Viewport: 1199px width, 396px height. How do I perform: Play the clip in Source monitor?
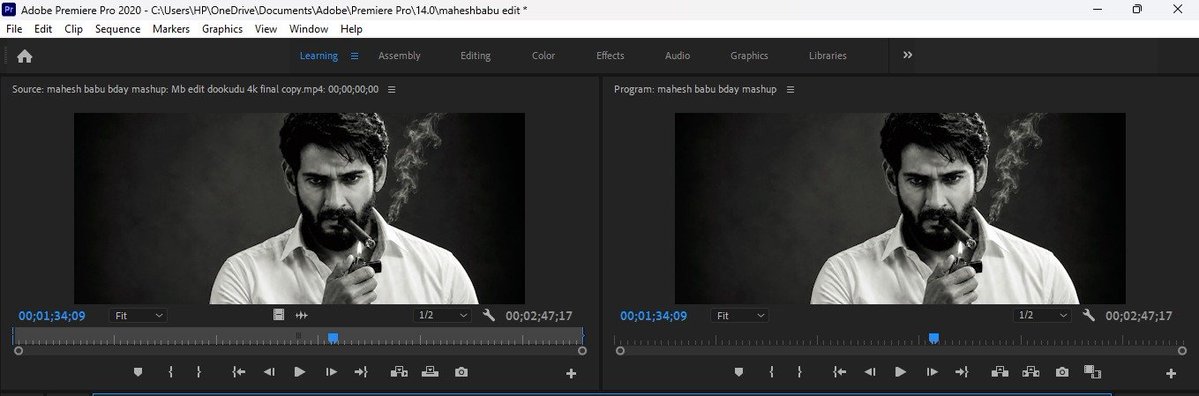pyautogui.click(x=300, y=372)
